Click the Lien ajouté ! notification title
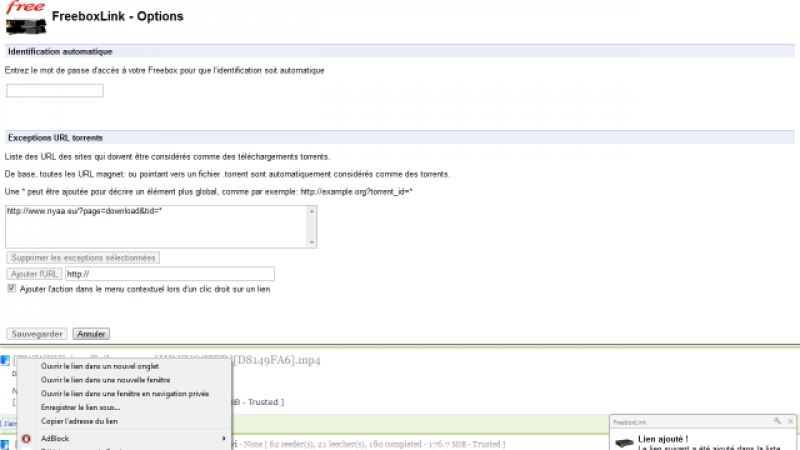Image resolution: width=800 pixels, height=450 pixels. [x=663, y=439]
